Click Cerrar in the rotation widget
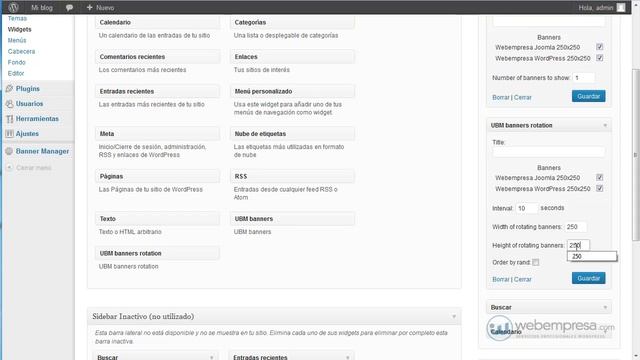This screenshot has height=360, width=640. 522,280
